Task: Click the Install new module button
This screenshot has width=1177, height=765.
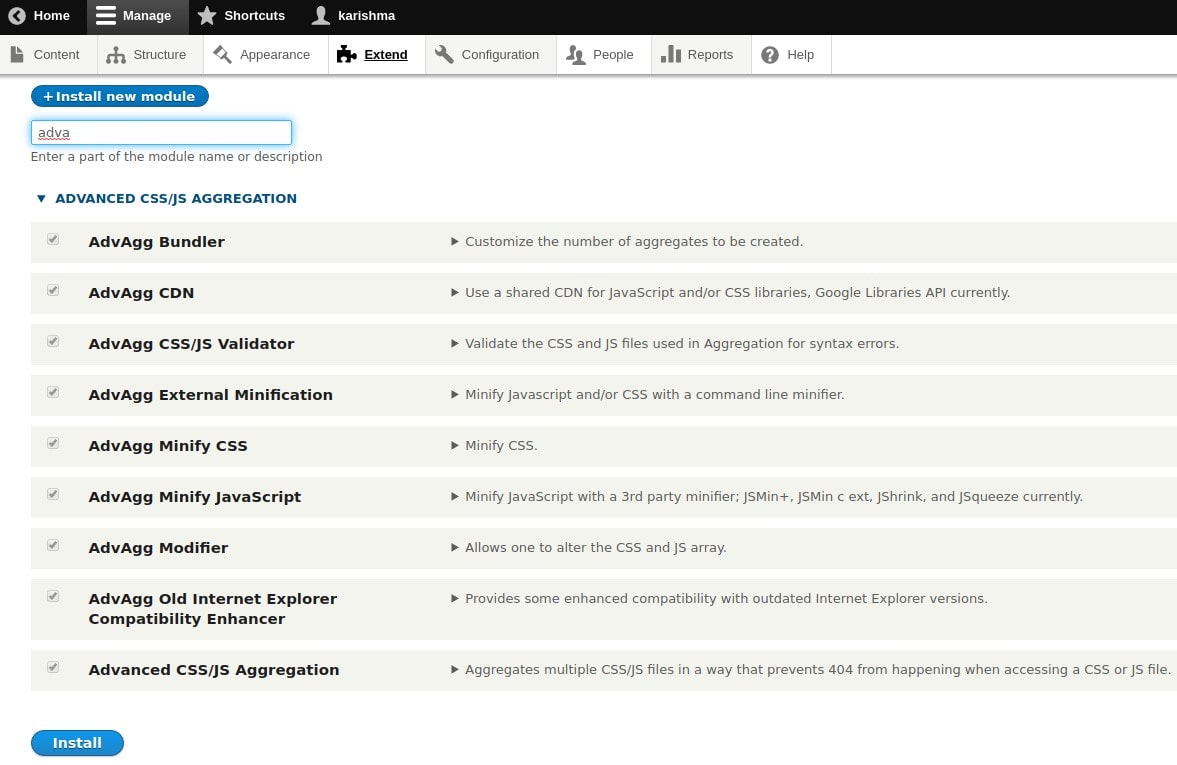Action: [x=119, y=96]
